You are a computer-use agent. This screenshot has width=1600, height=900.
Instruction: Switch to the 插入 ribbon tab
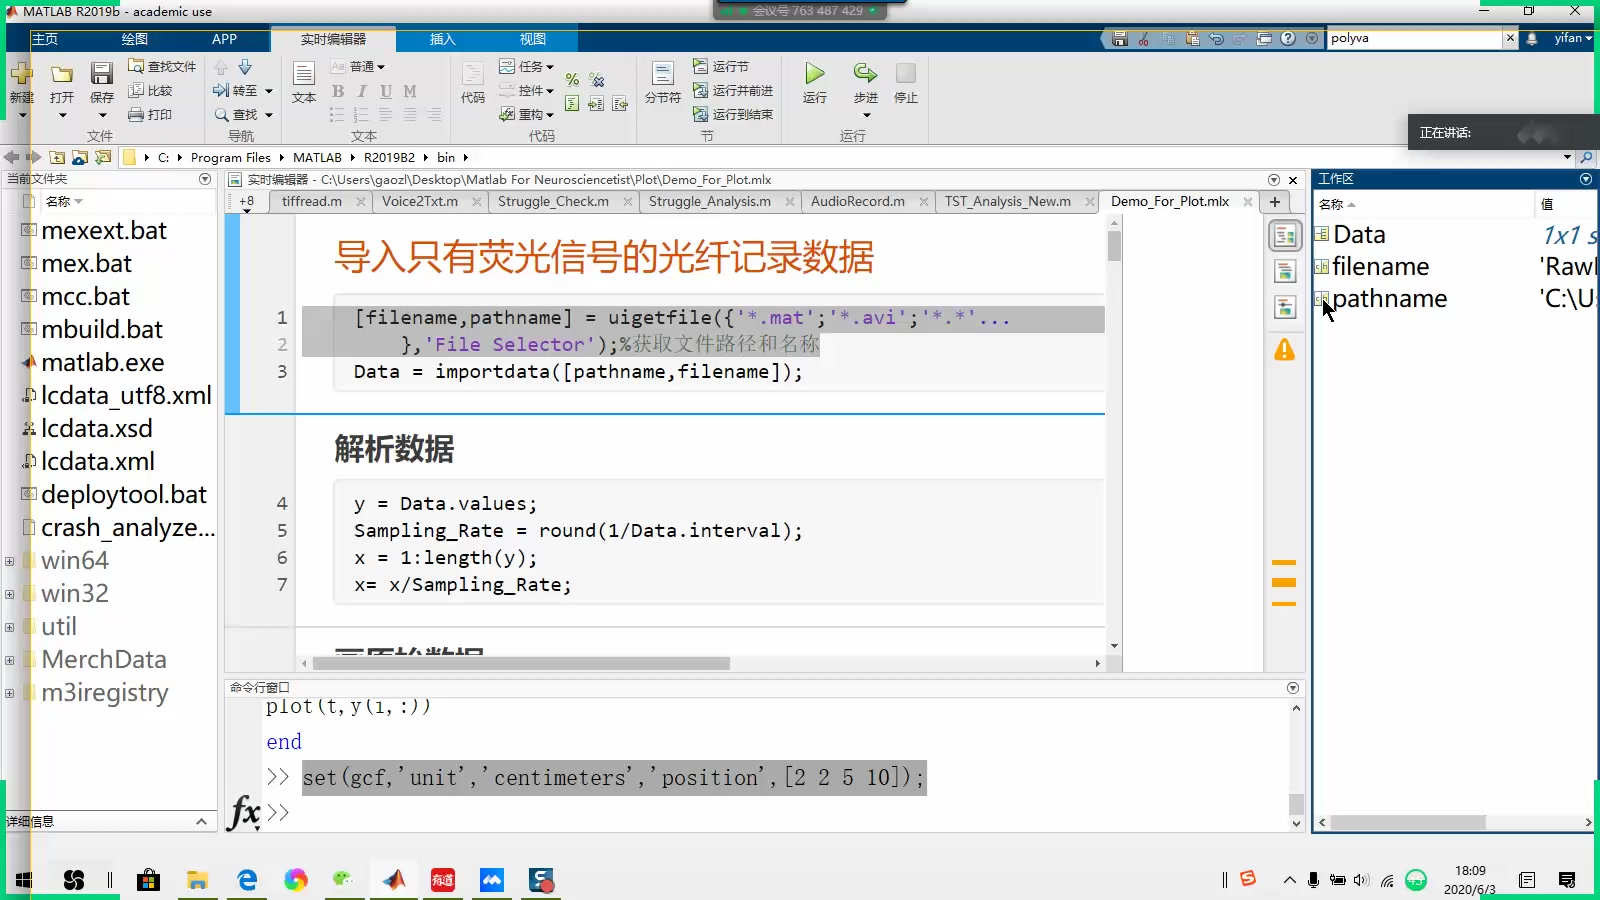tap(442, 39)
